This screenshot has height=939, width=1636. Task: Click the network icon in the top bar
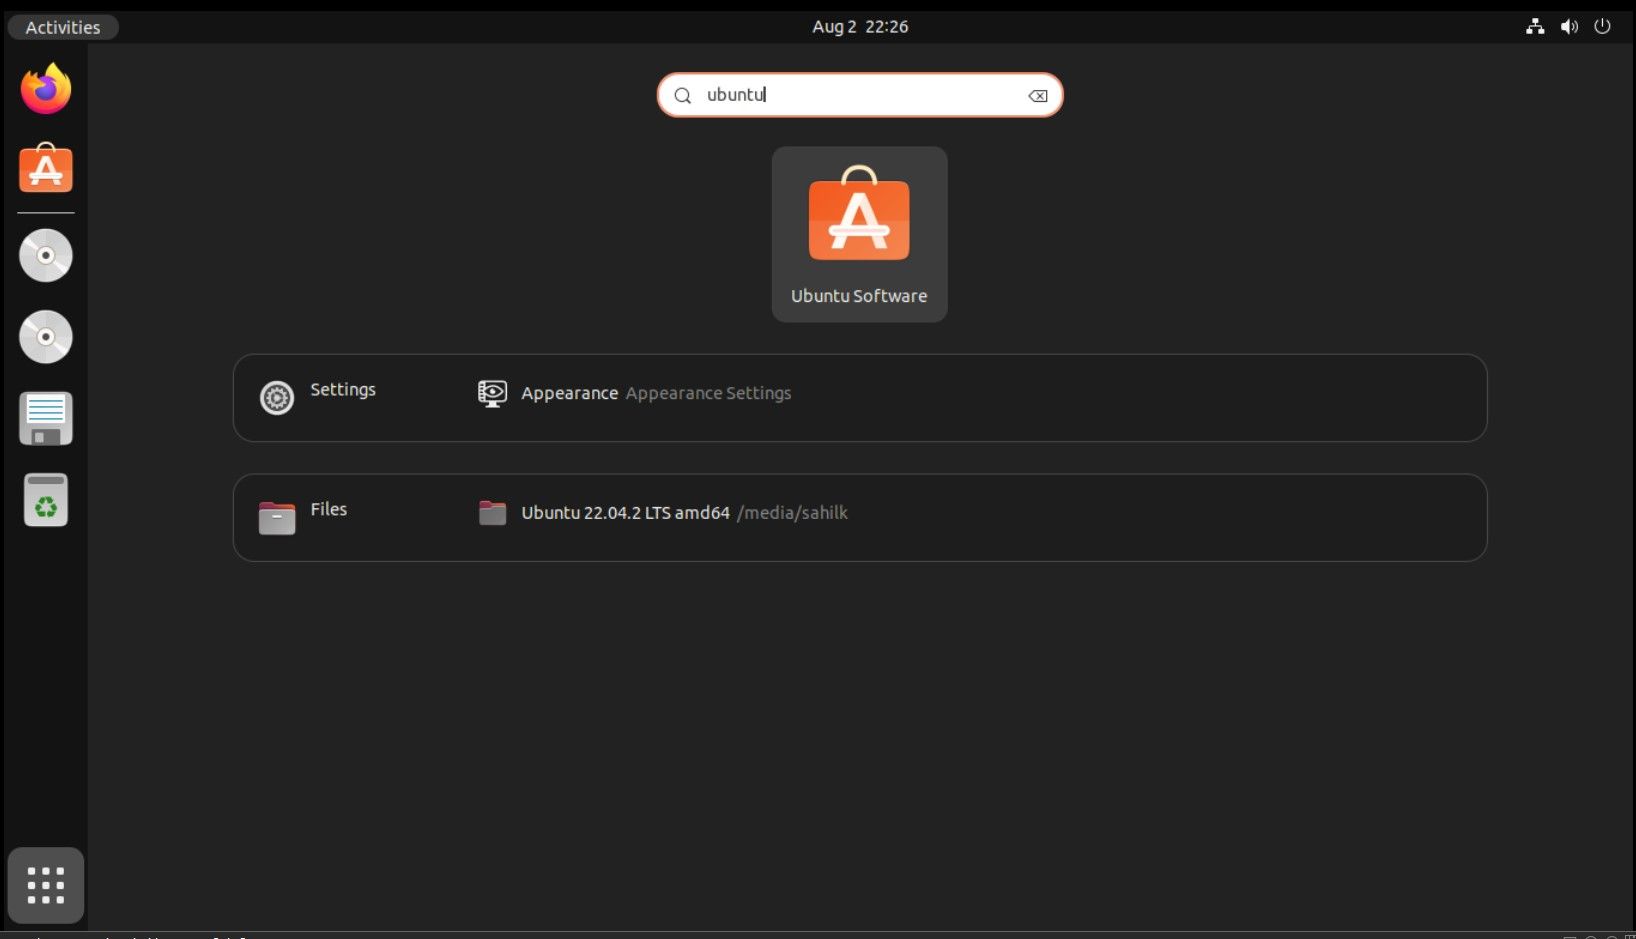tap(1534, 27)
